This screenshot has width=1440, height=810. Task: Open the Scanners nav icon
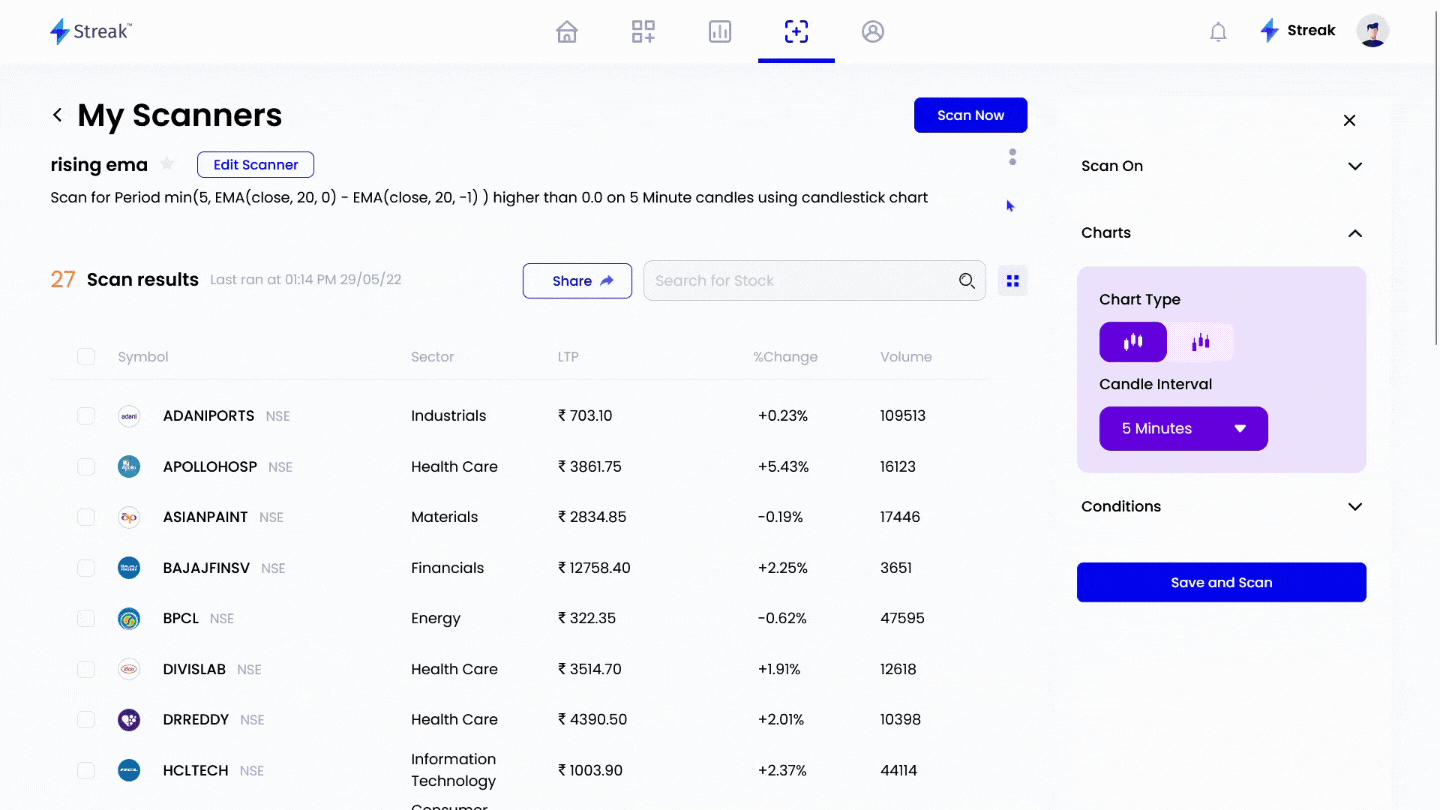[796, 32]
